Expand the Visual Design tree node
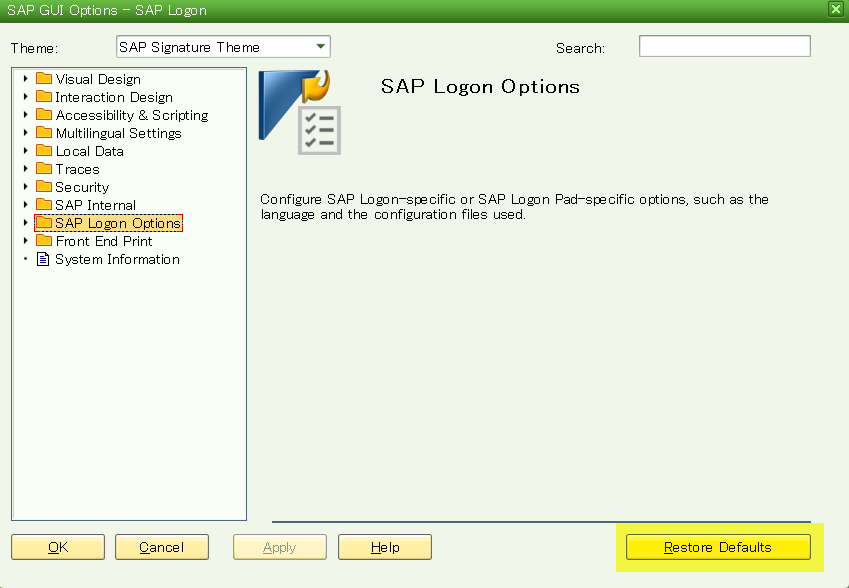Image resolution: width=849 pixels, height=588 pixels. point(25,79)
